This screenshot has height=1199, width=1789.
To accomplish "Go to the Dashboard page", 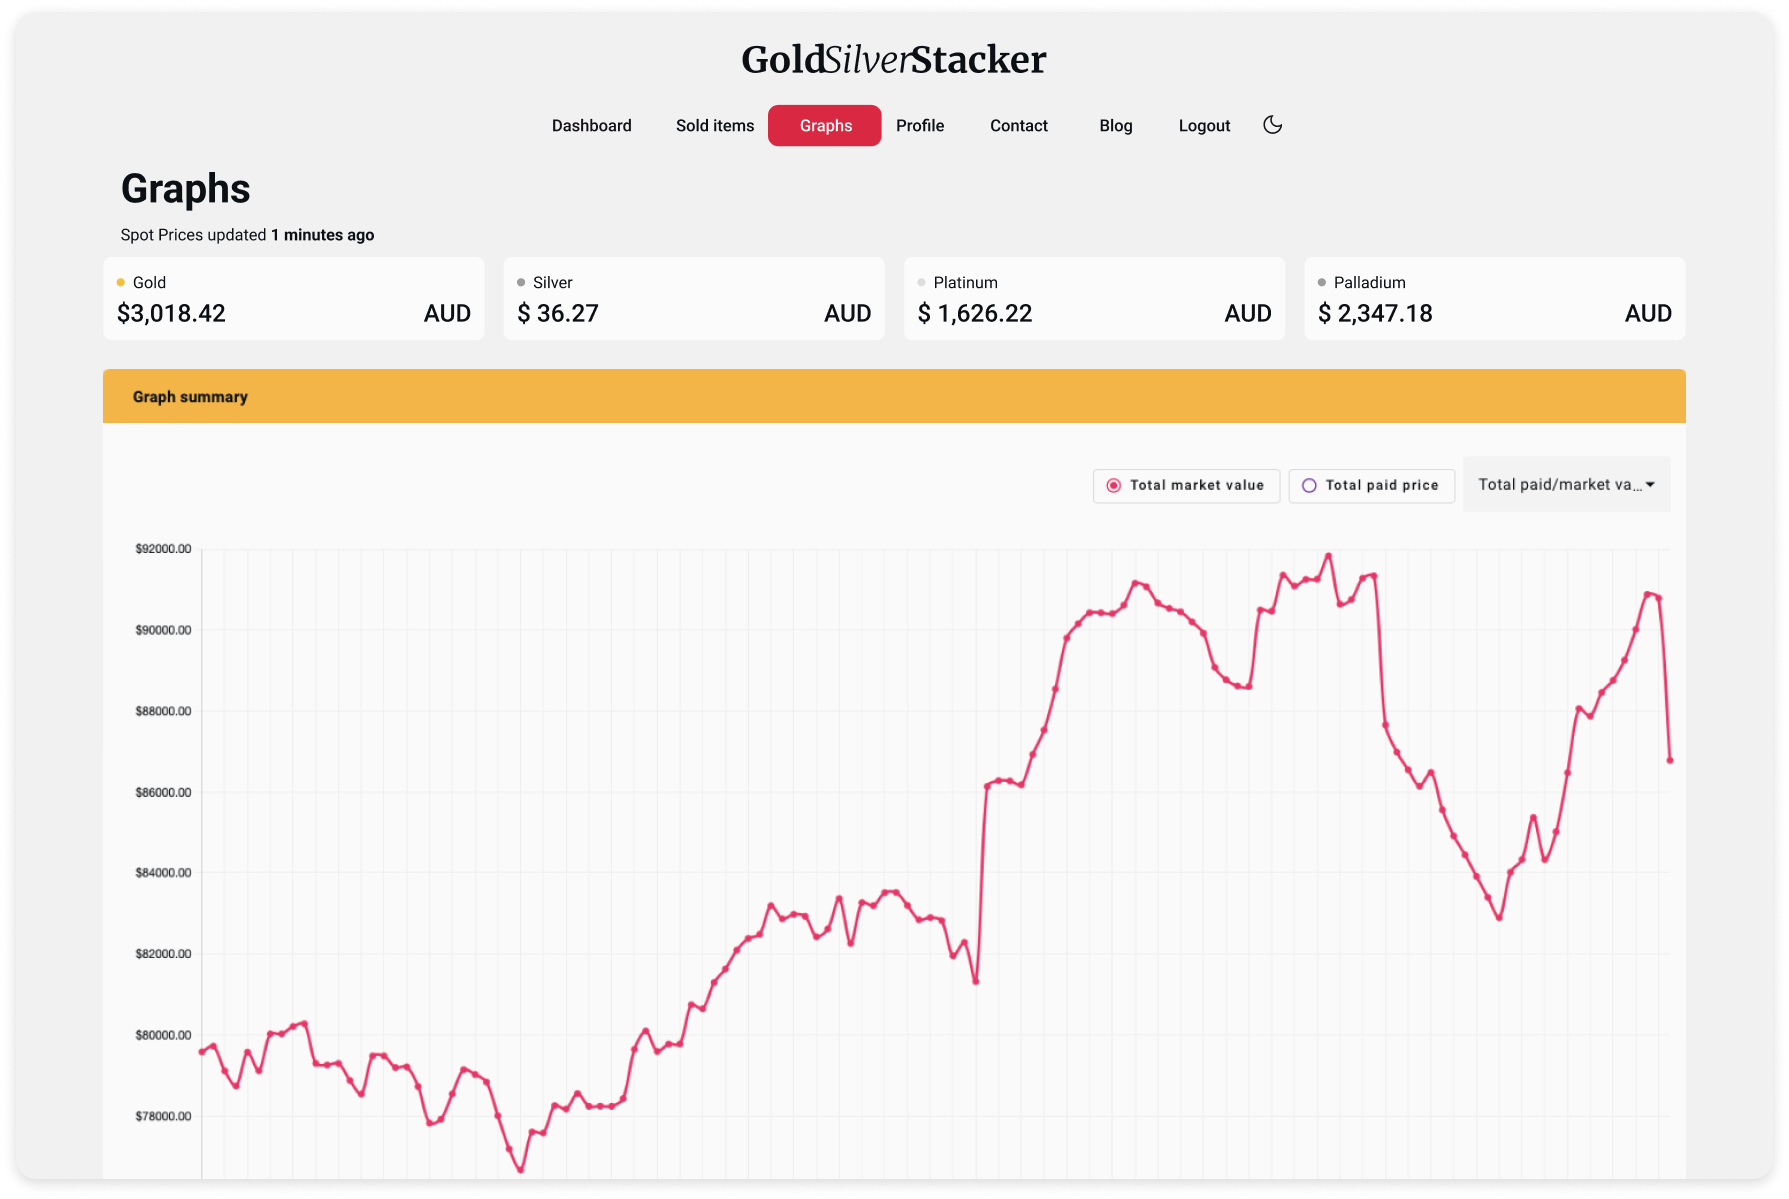I will click(x=591, y=126).
